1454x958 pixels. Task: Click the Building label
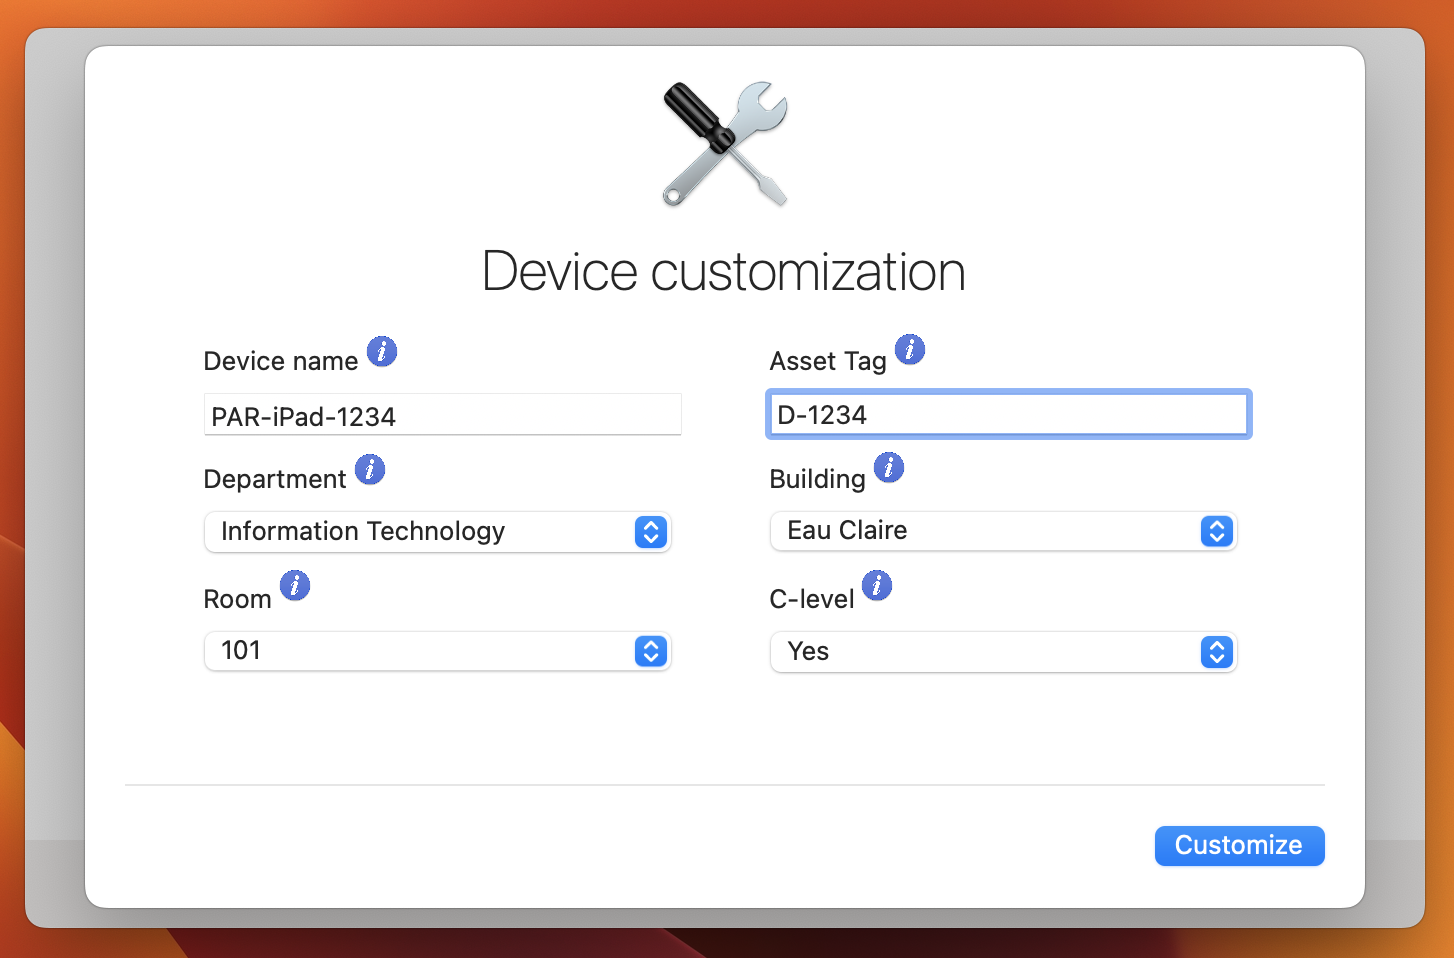pos(818,479)
